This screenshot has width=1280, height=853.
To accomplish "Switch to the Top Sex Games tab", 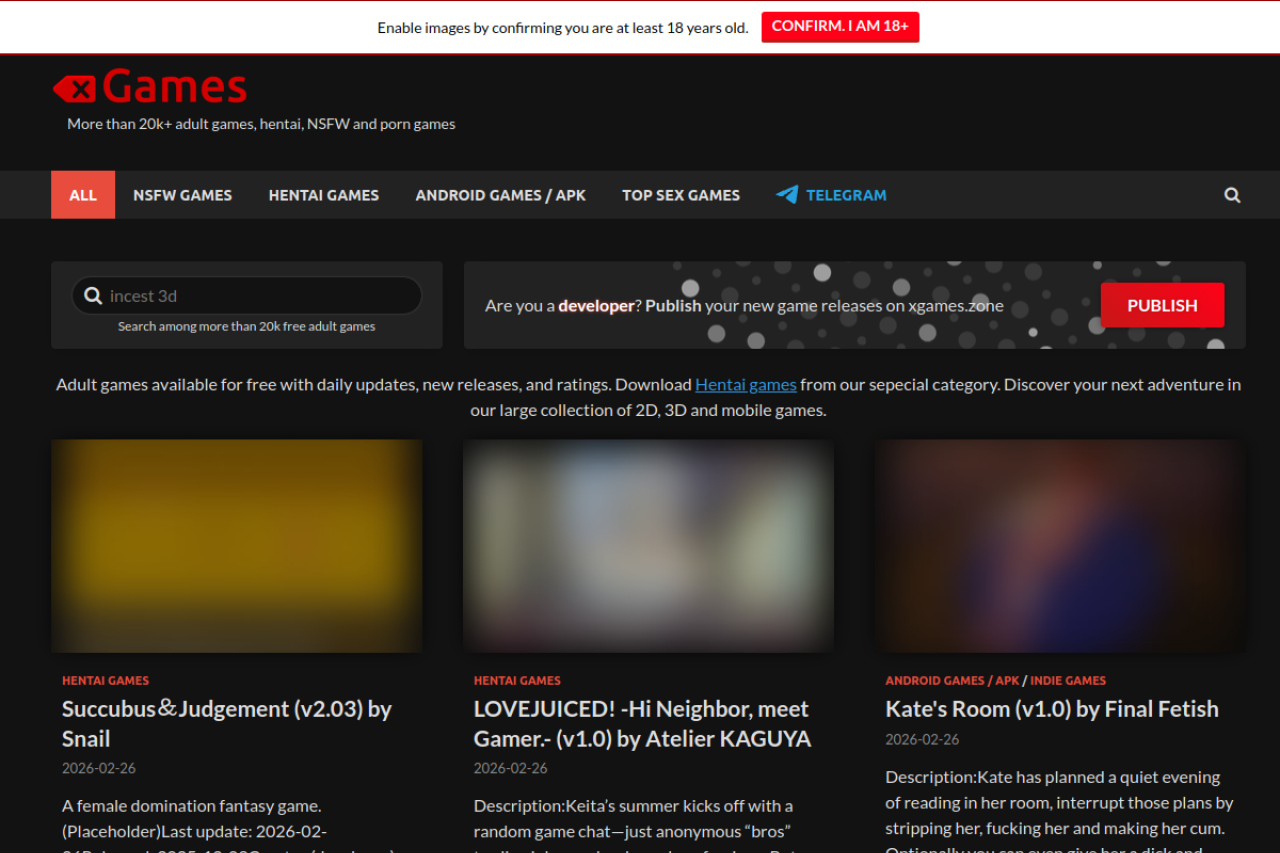I will (x=680, y=195).
